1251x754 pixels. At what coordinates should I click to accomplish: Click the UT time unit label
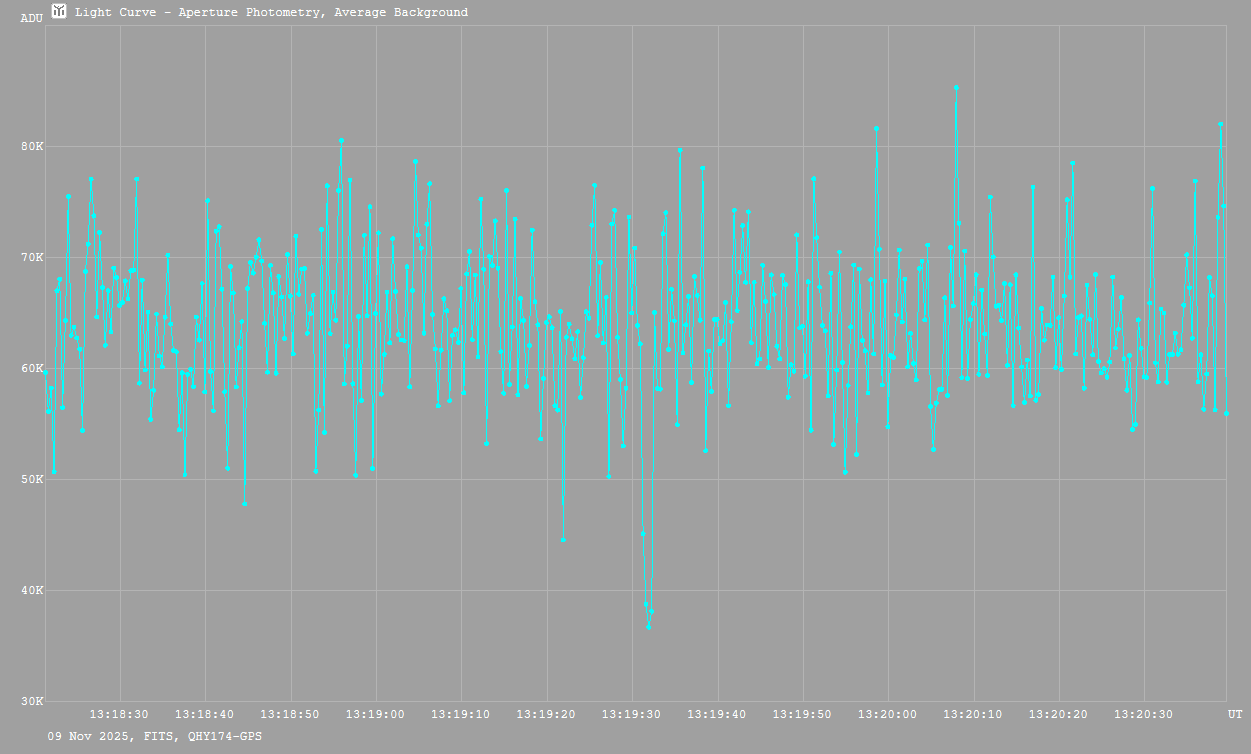click(1235, 714)
